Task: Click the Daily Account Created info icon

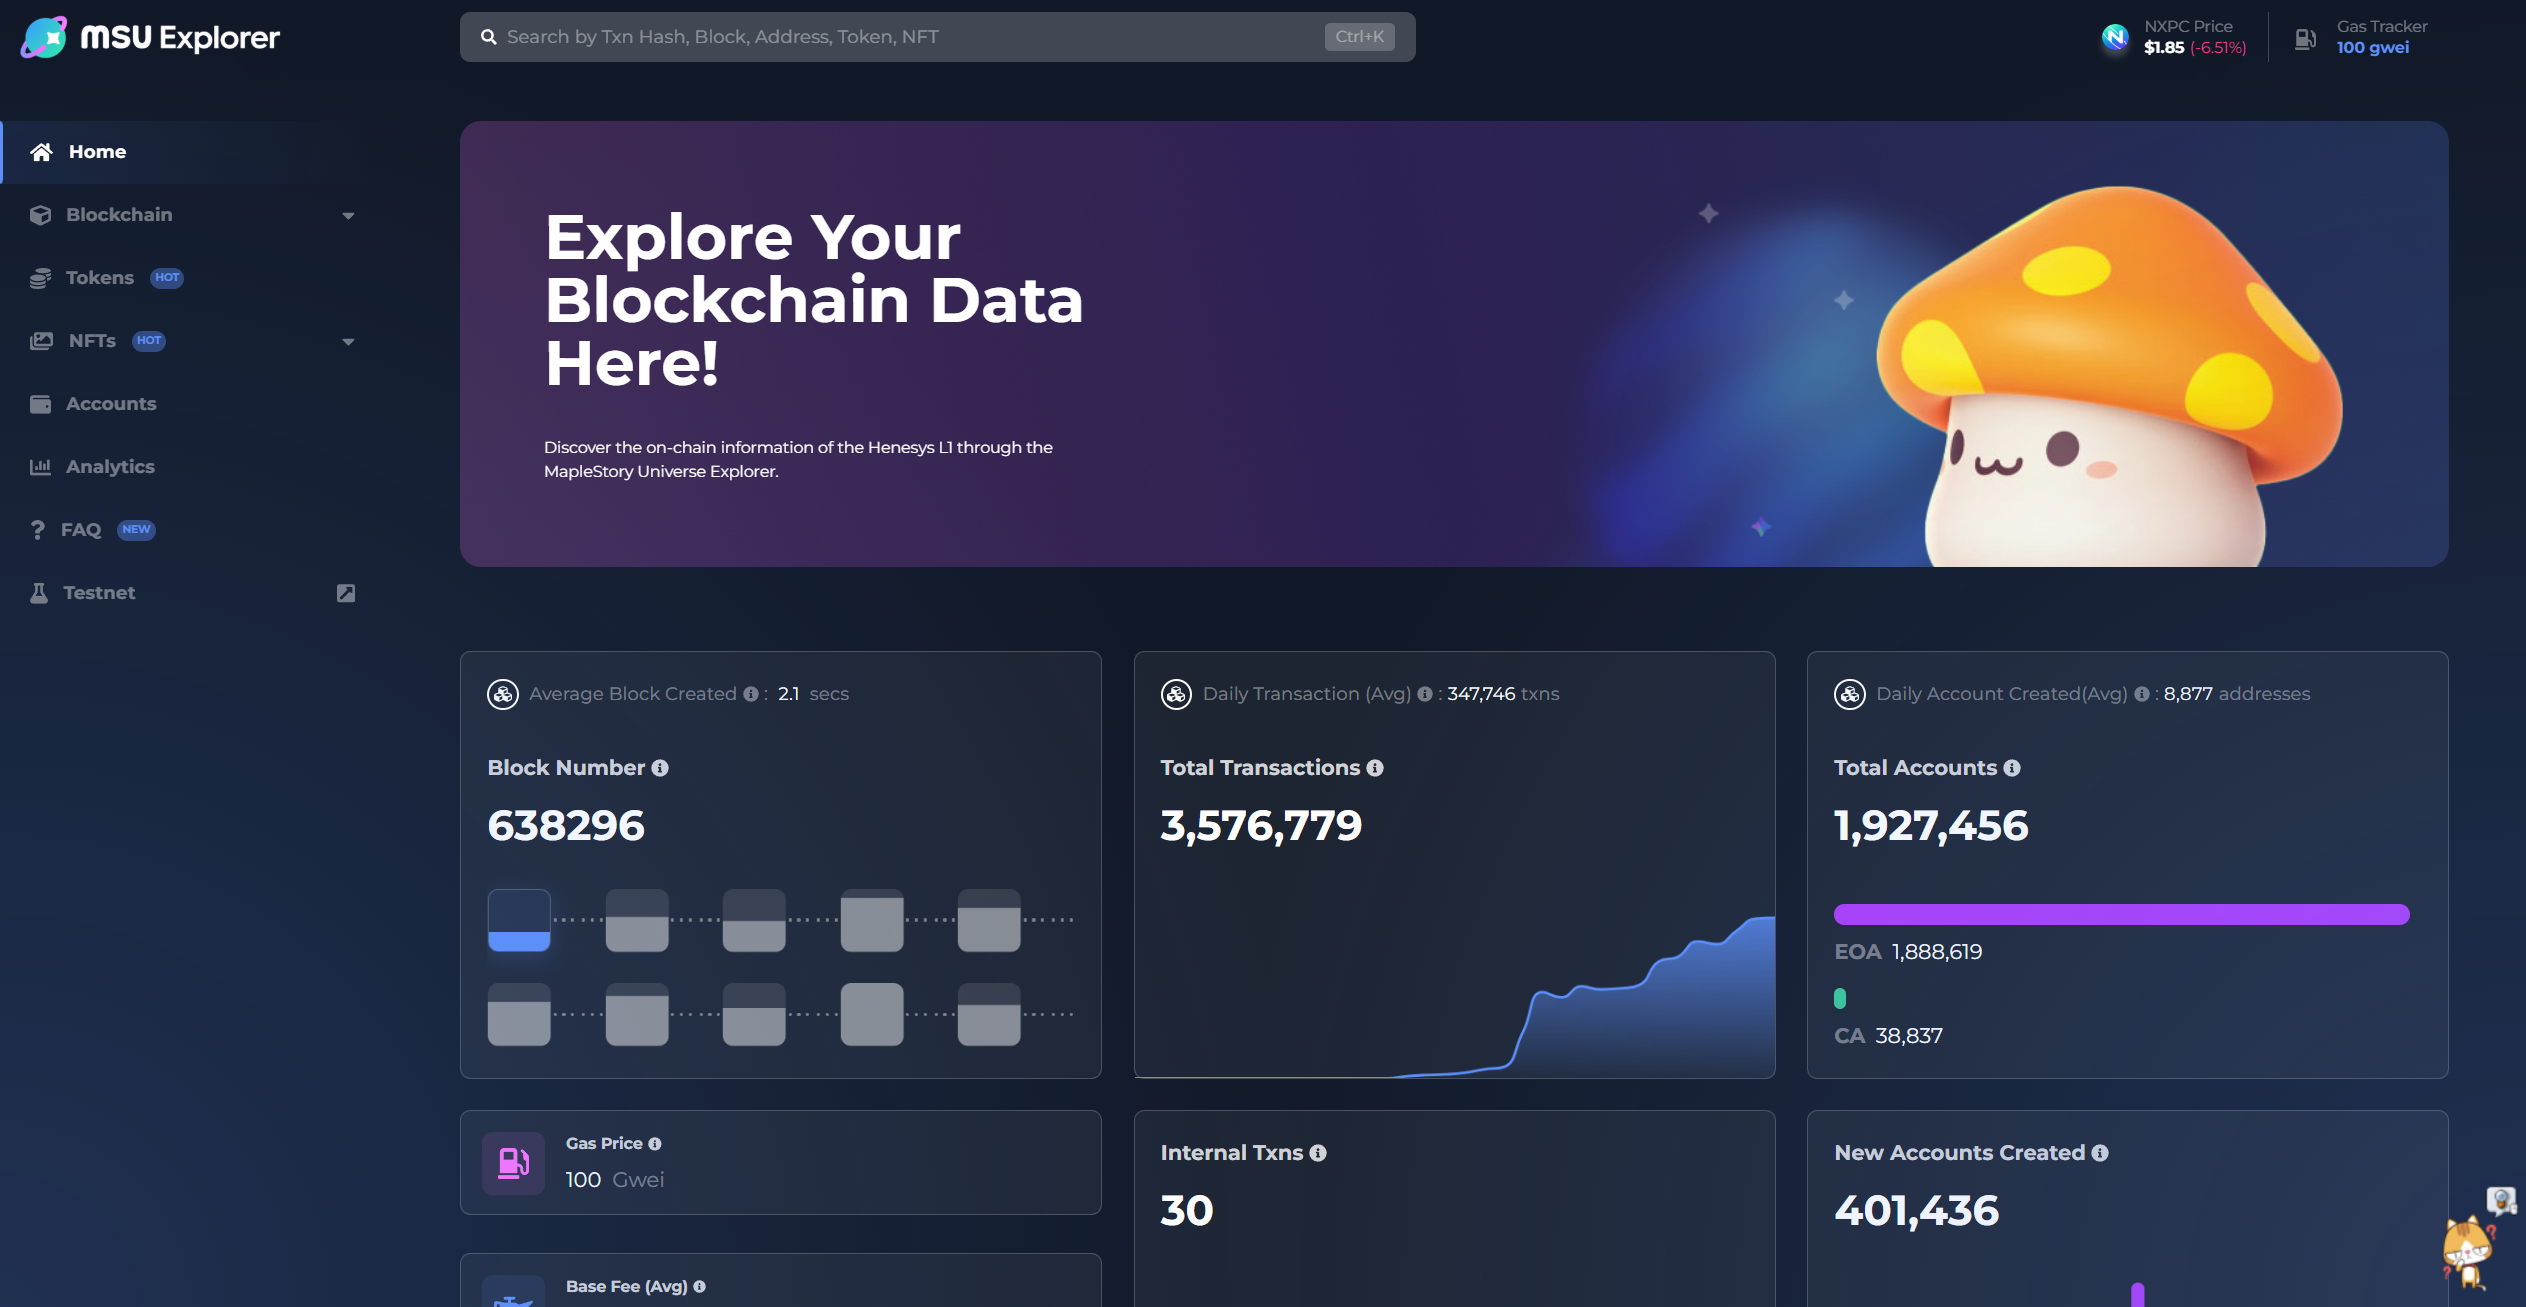Action: coord(2142,694)
